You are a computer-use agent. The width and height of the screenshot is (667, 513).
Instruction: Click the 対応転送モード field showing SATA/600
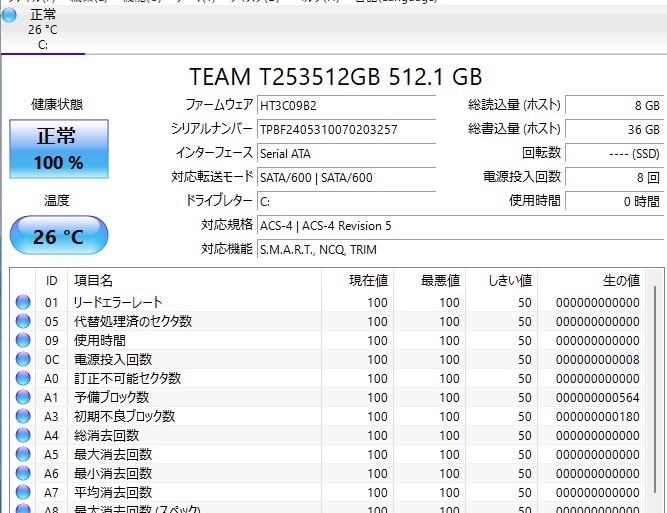click(346, 178)
